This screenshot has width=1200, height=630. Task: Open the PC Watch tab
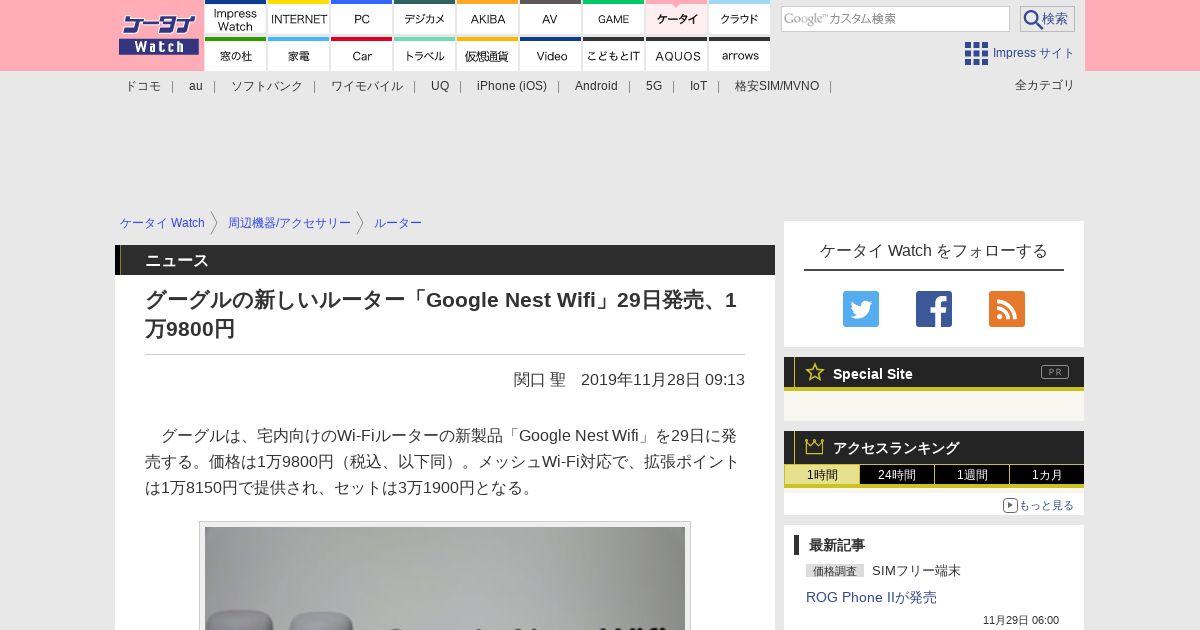[x=362, y=18]
